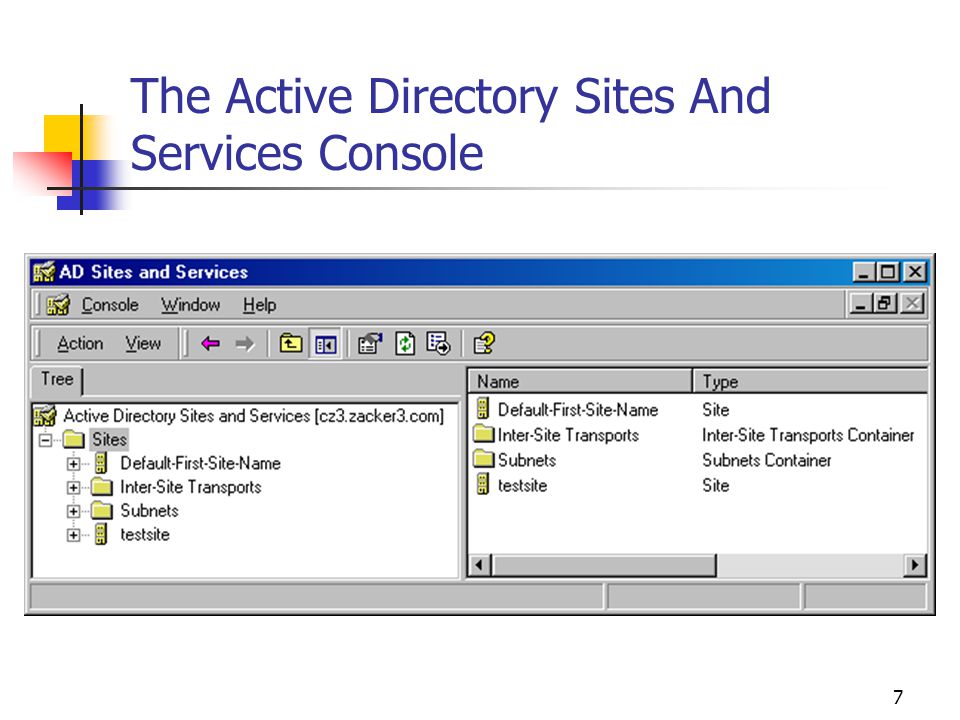960x720 pixels.
Task: Collapse the Sites tree node
Action: point(45,440)
